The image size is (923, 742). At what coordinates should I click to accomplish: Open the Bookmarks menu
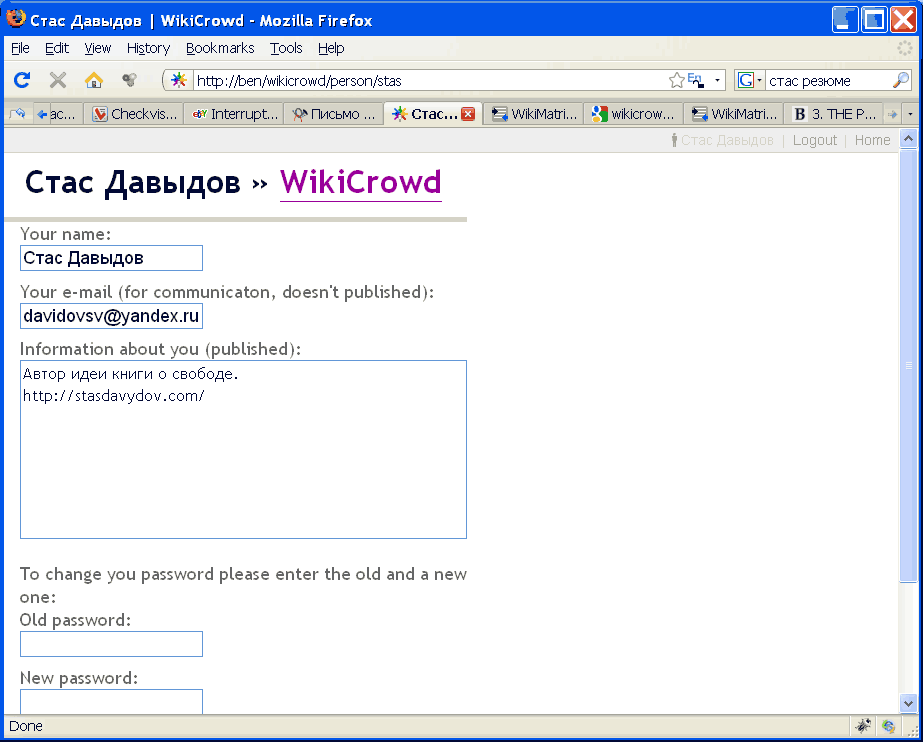pyautogui.click(x=220, y=48)
